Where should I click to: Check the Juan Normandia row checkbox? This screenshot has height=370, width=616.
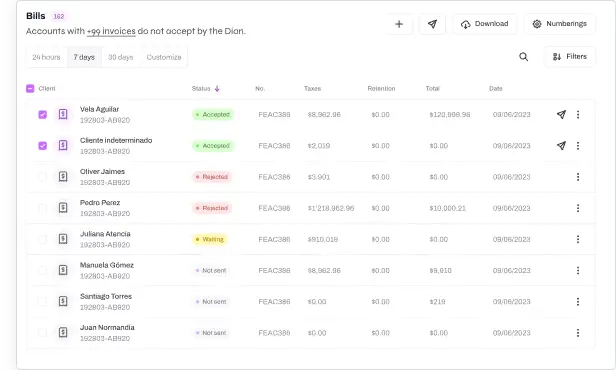[42, 333]
